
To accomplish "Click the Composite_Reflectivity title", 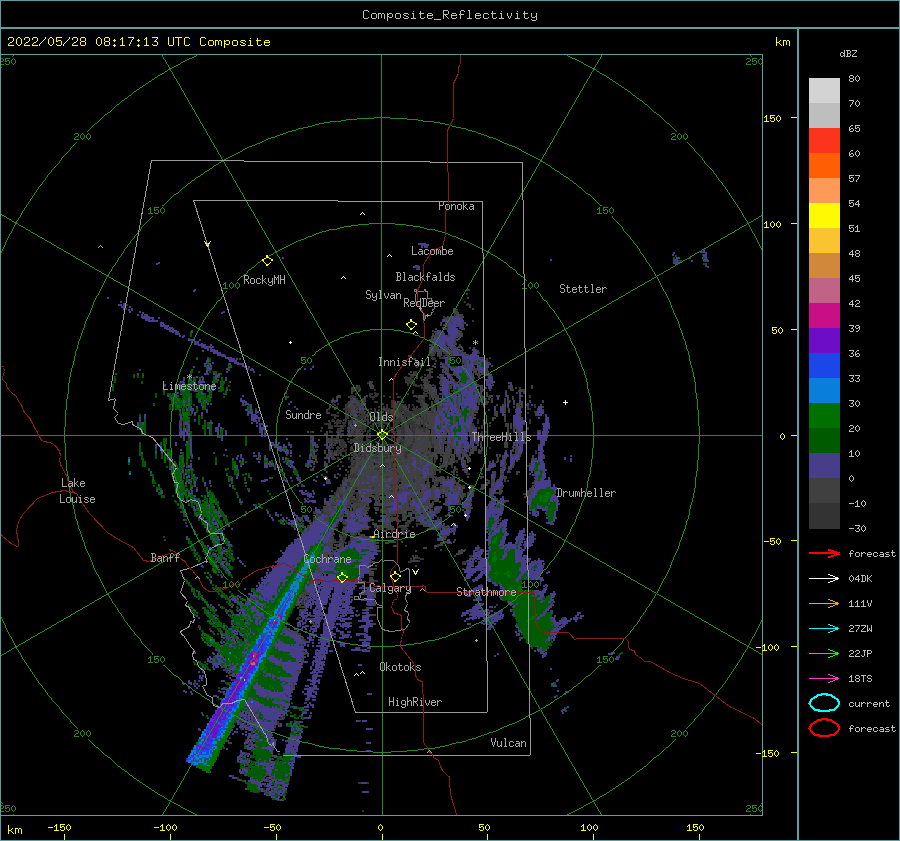I will click(x=449, y=15).
